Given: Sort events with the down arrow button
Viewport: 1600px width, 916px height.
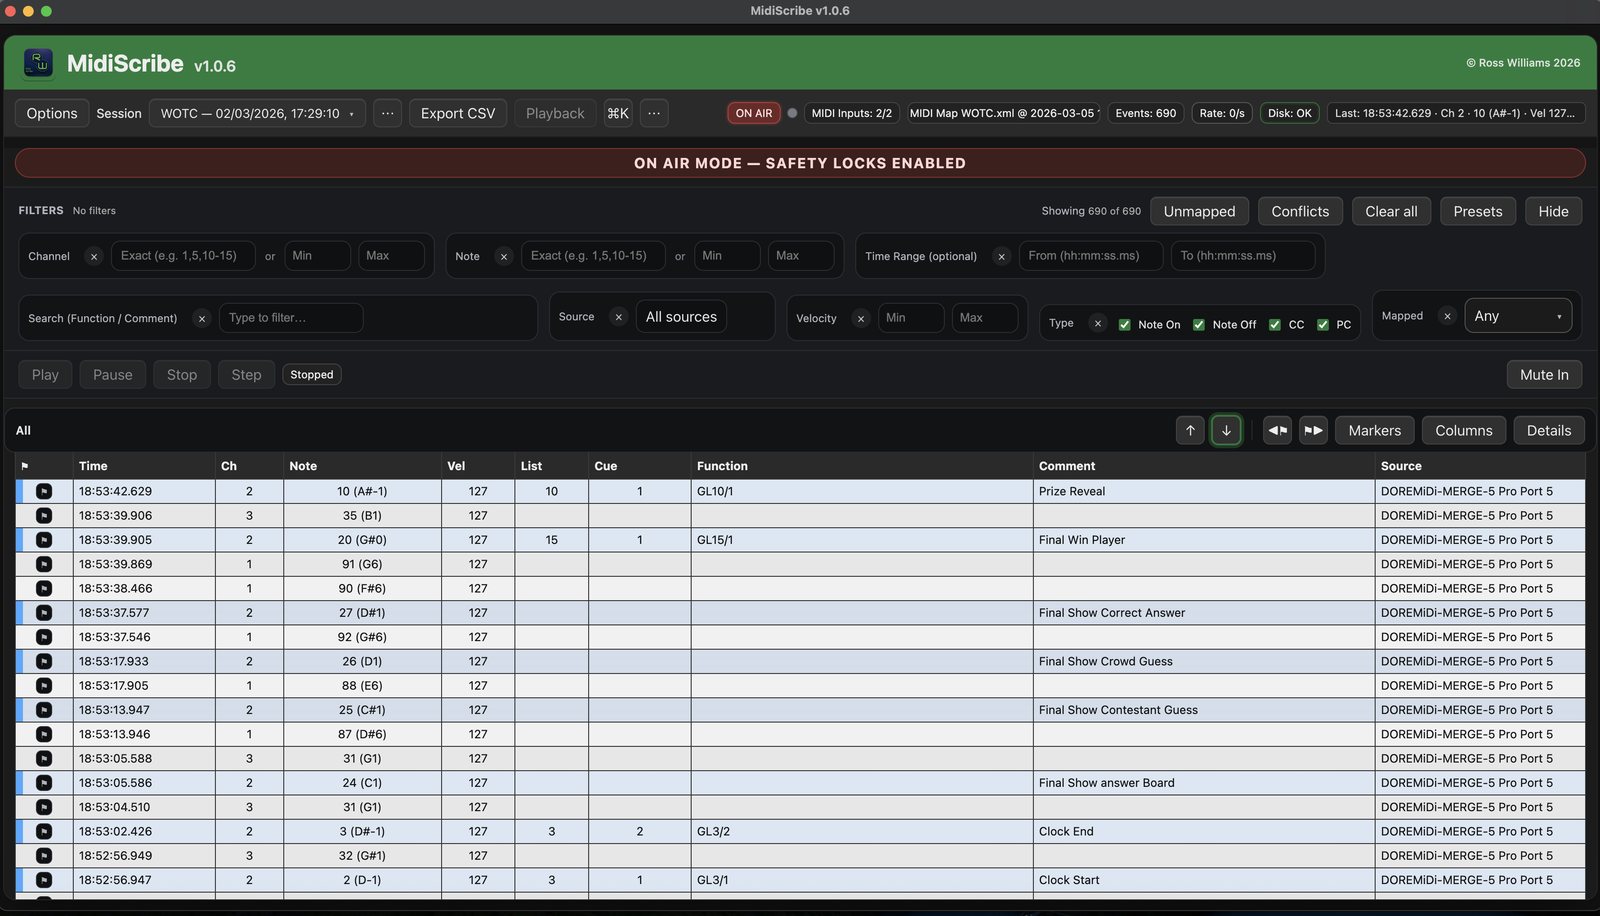Looking at the screenshot, I should click(x=1226, y=430).
